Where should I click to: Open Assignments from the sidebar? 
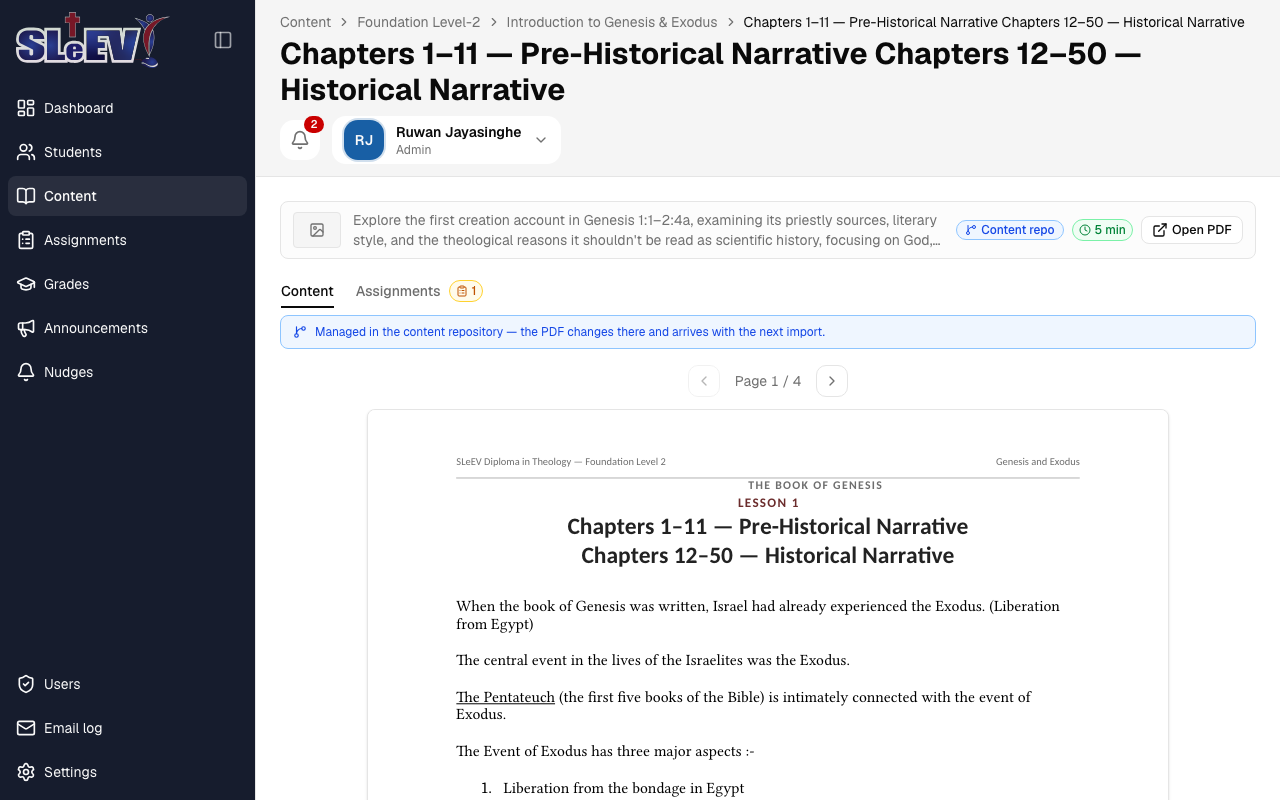point(127,240)
